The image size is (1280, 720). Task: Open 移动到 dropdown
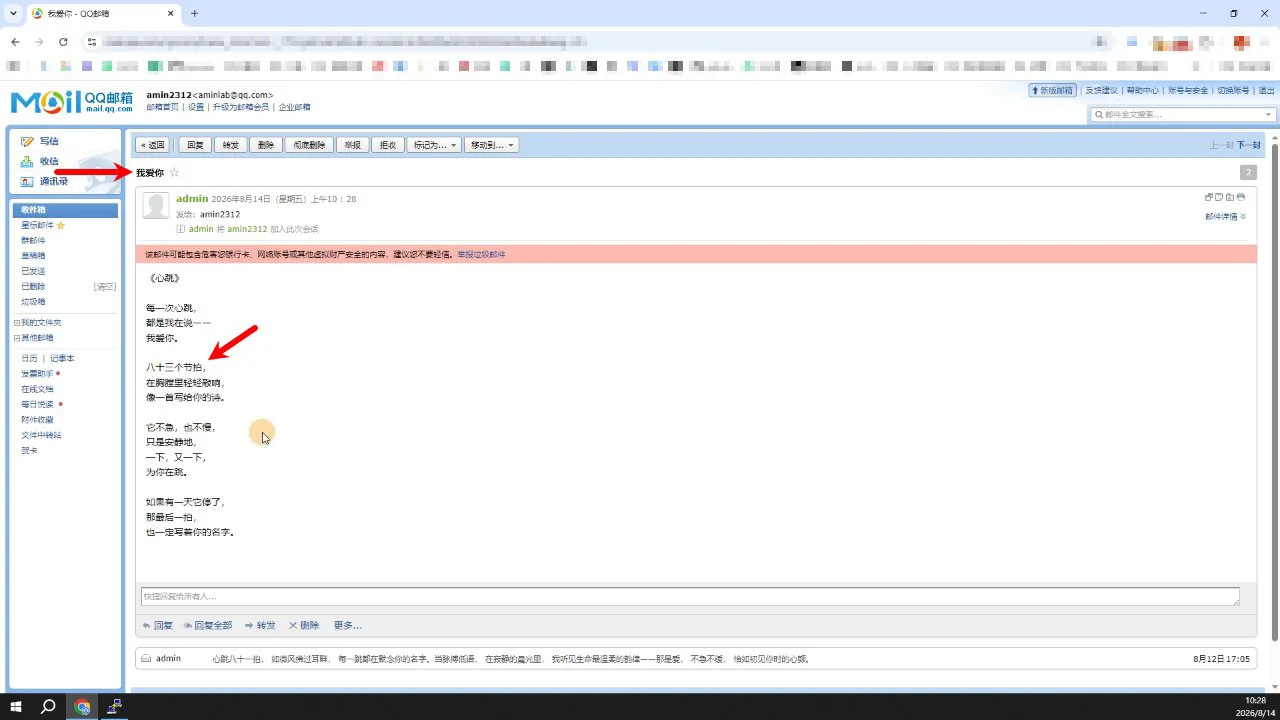click(x=491, y=145)
